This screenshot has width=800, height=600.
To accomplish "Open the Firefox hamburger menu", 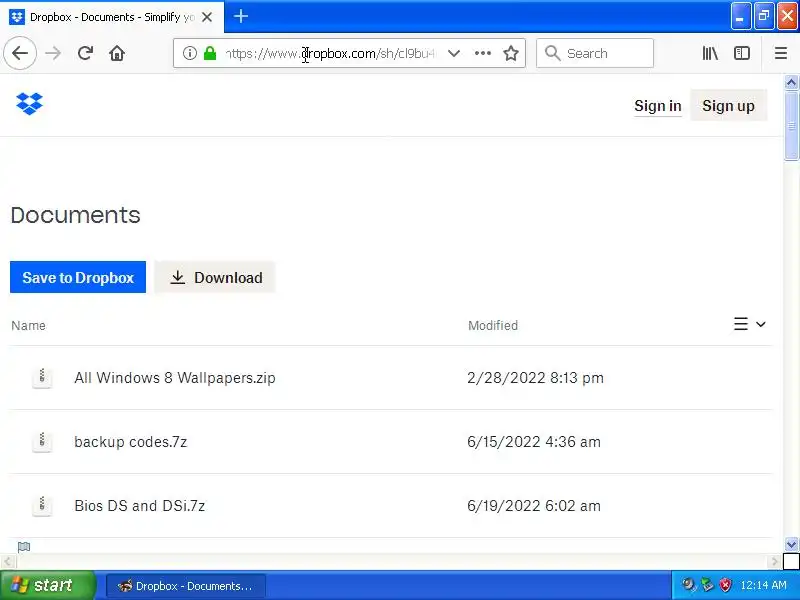I will click(x=781, y=53).
